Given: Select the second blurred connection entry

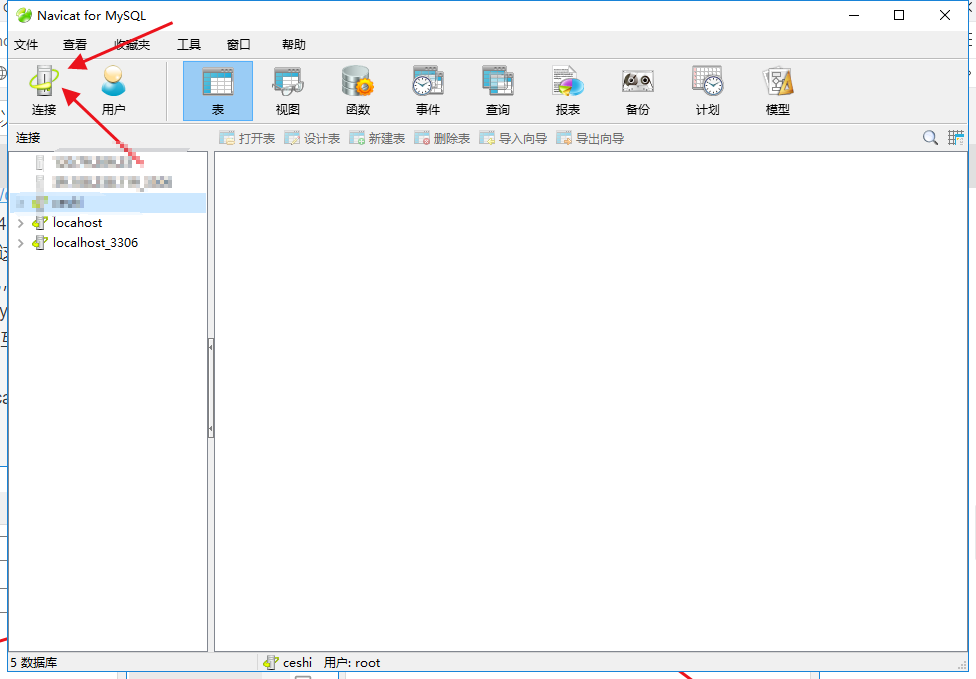Looking at the screenshot, I should [x=112, y=182].
